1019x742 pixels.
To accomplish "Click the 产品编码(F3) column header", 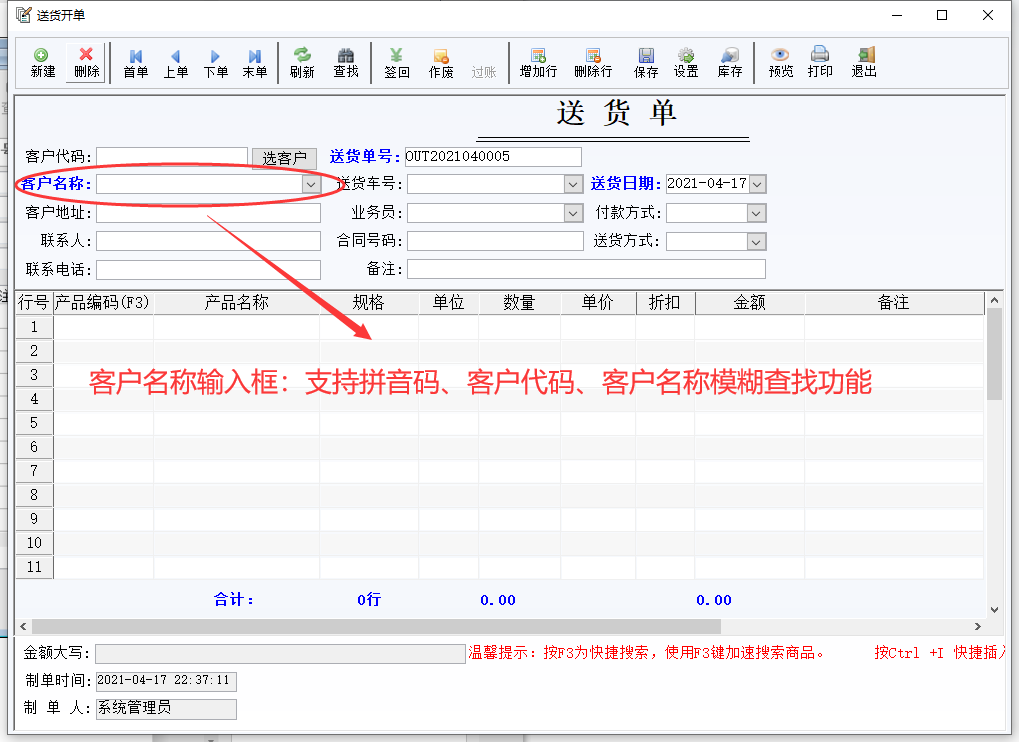I will point(103,303).
